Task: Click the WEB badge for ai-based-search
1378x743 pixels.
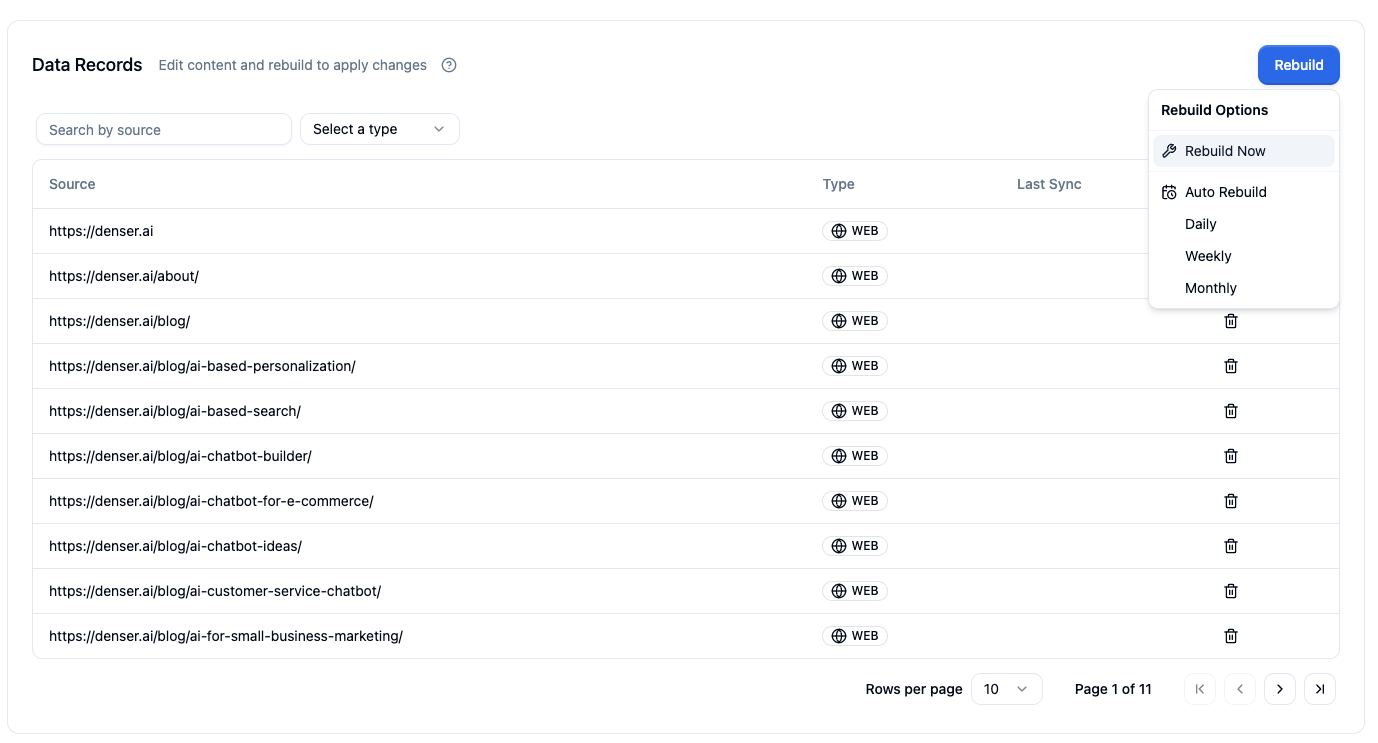Action: pyautogui.click(x=855, y=411)
